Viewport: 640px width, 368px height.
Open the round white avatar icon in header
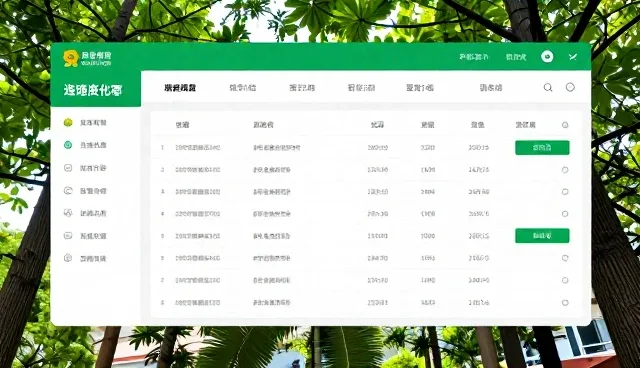[x=547, y=57]
